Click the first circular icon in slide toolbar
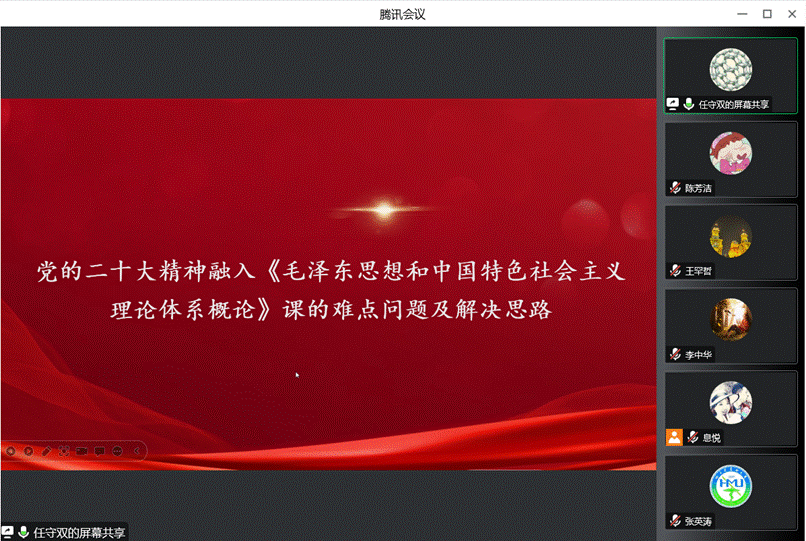Image resolution: width=806 pixels, height=541 pixels. tap(11, 451)
